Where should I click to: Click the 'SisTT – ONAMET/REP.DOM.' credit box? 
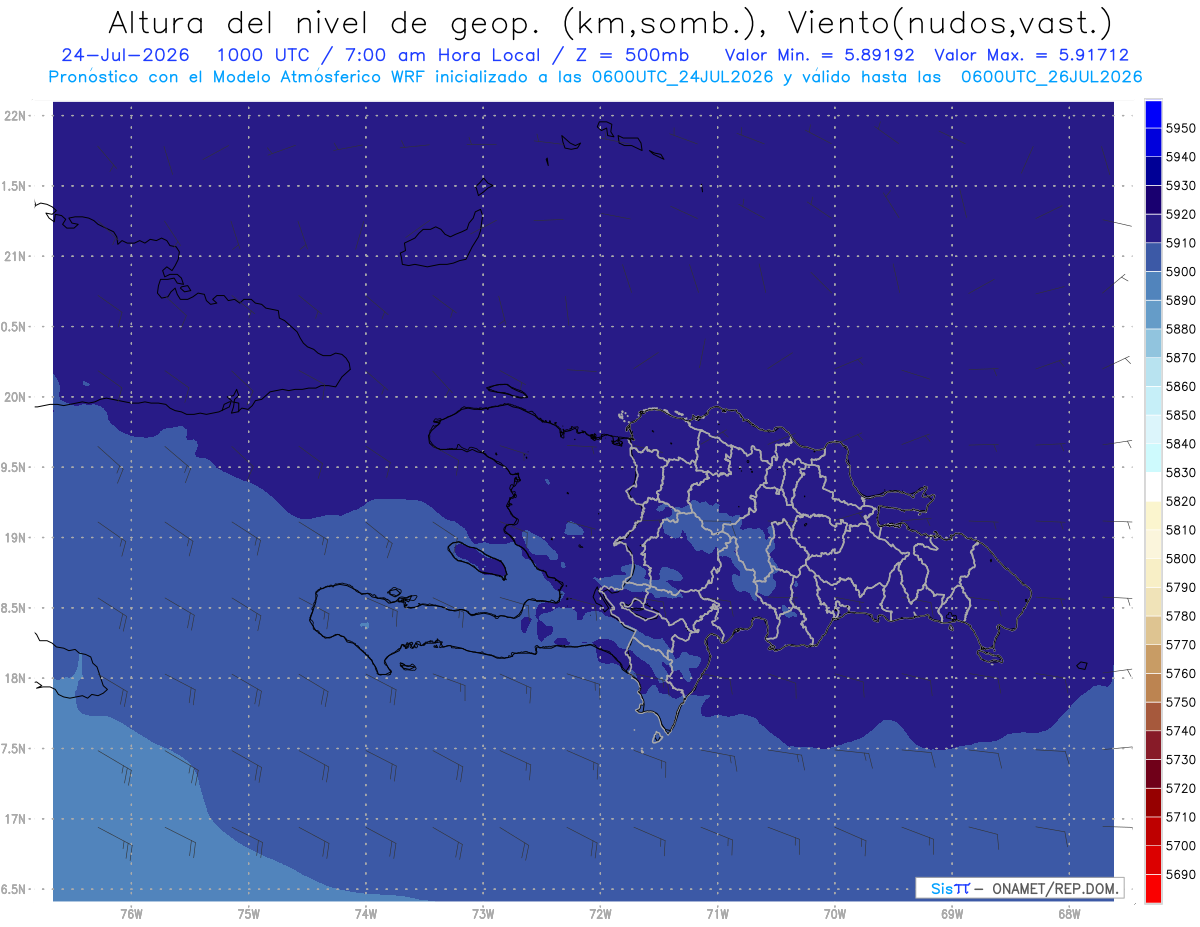click(1019, 888)
